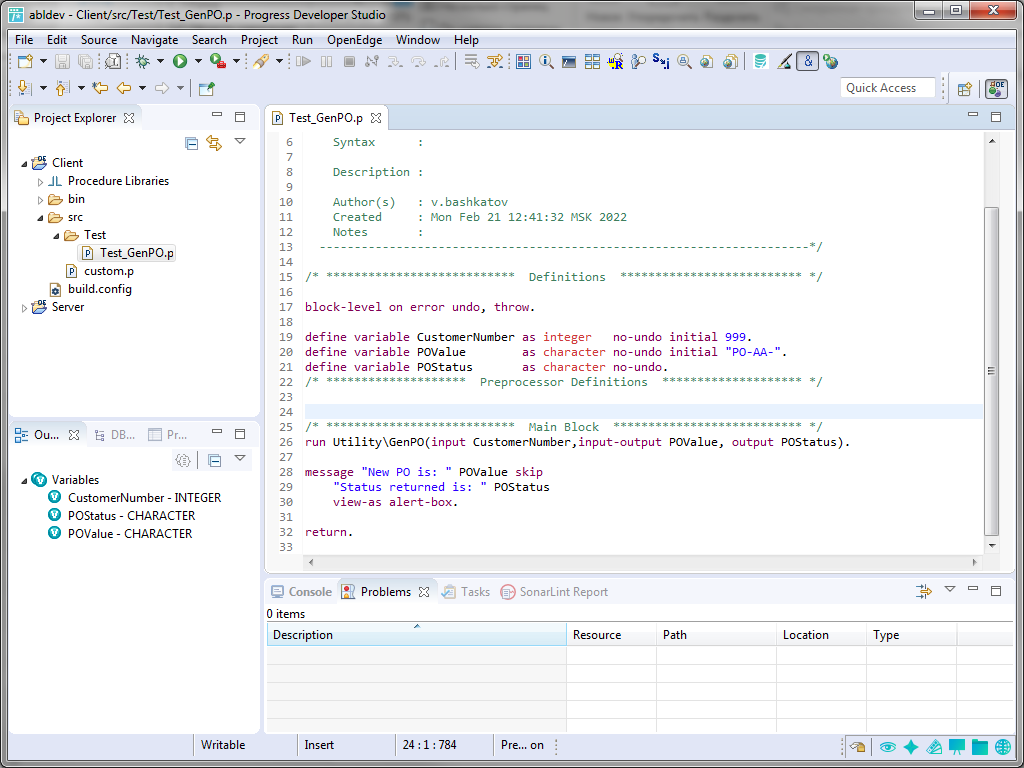Collapse the Variables outline node

point(25,480)
